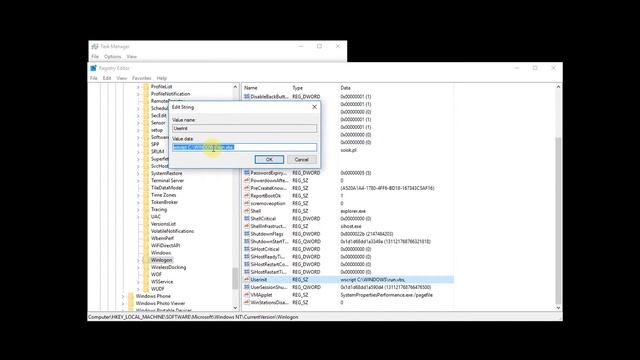Viewport: 640px width, 360px height.
Task: Click the Shell string value icon
Action: [x=247, y=211]
